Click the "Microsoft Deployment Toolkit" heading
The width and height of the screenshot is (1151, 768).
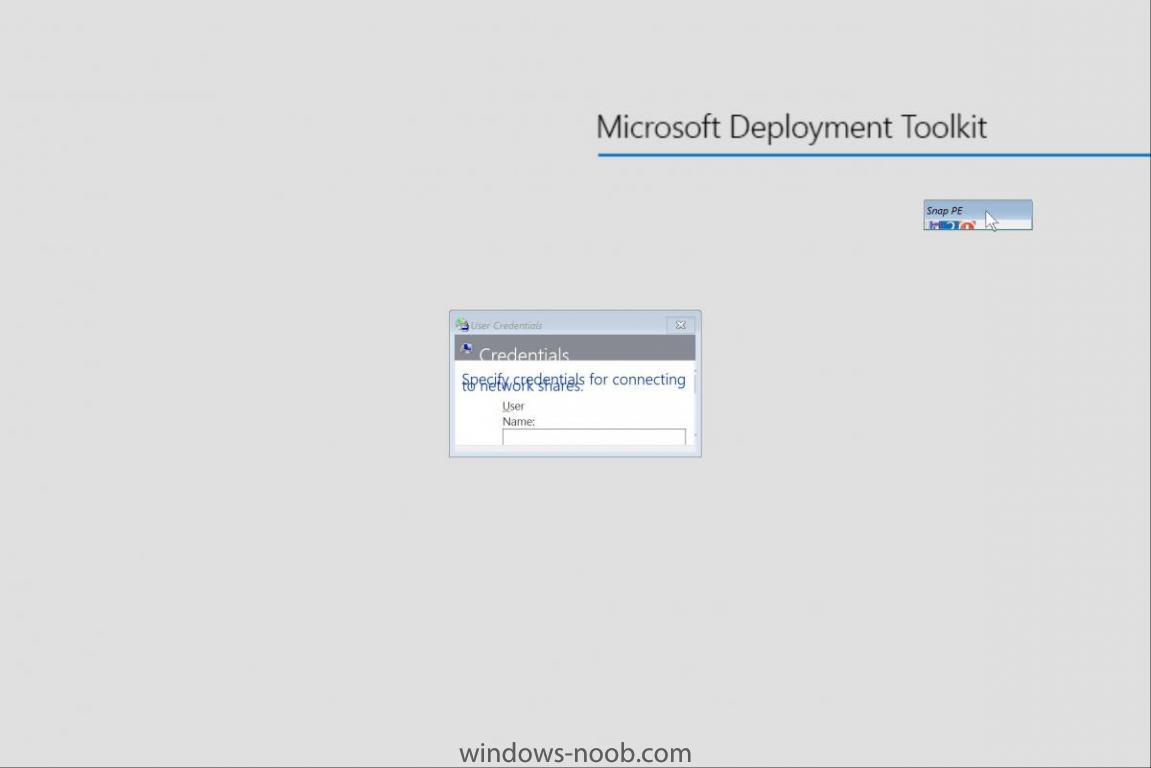point(791,127)
